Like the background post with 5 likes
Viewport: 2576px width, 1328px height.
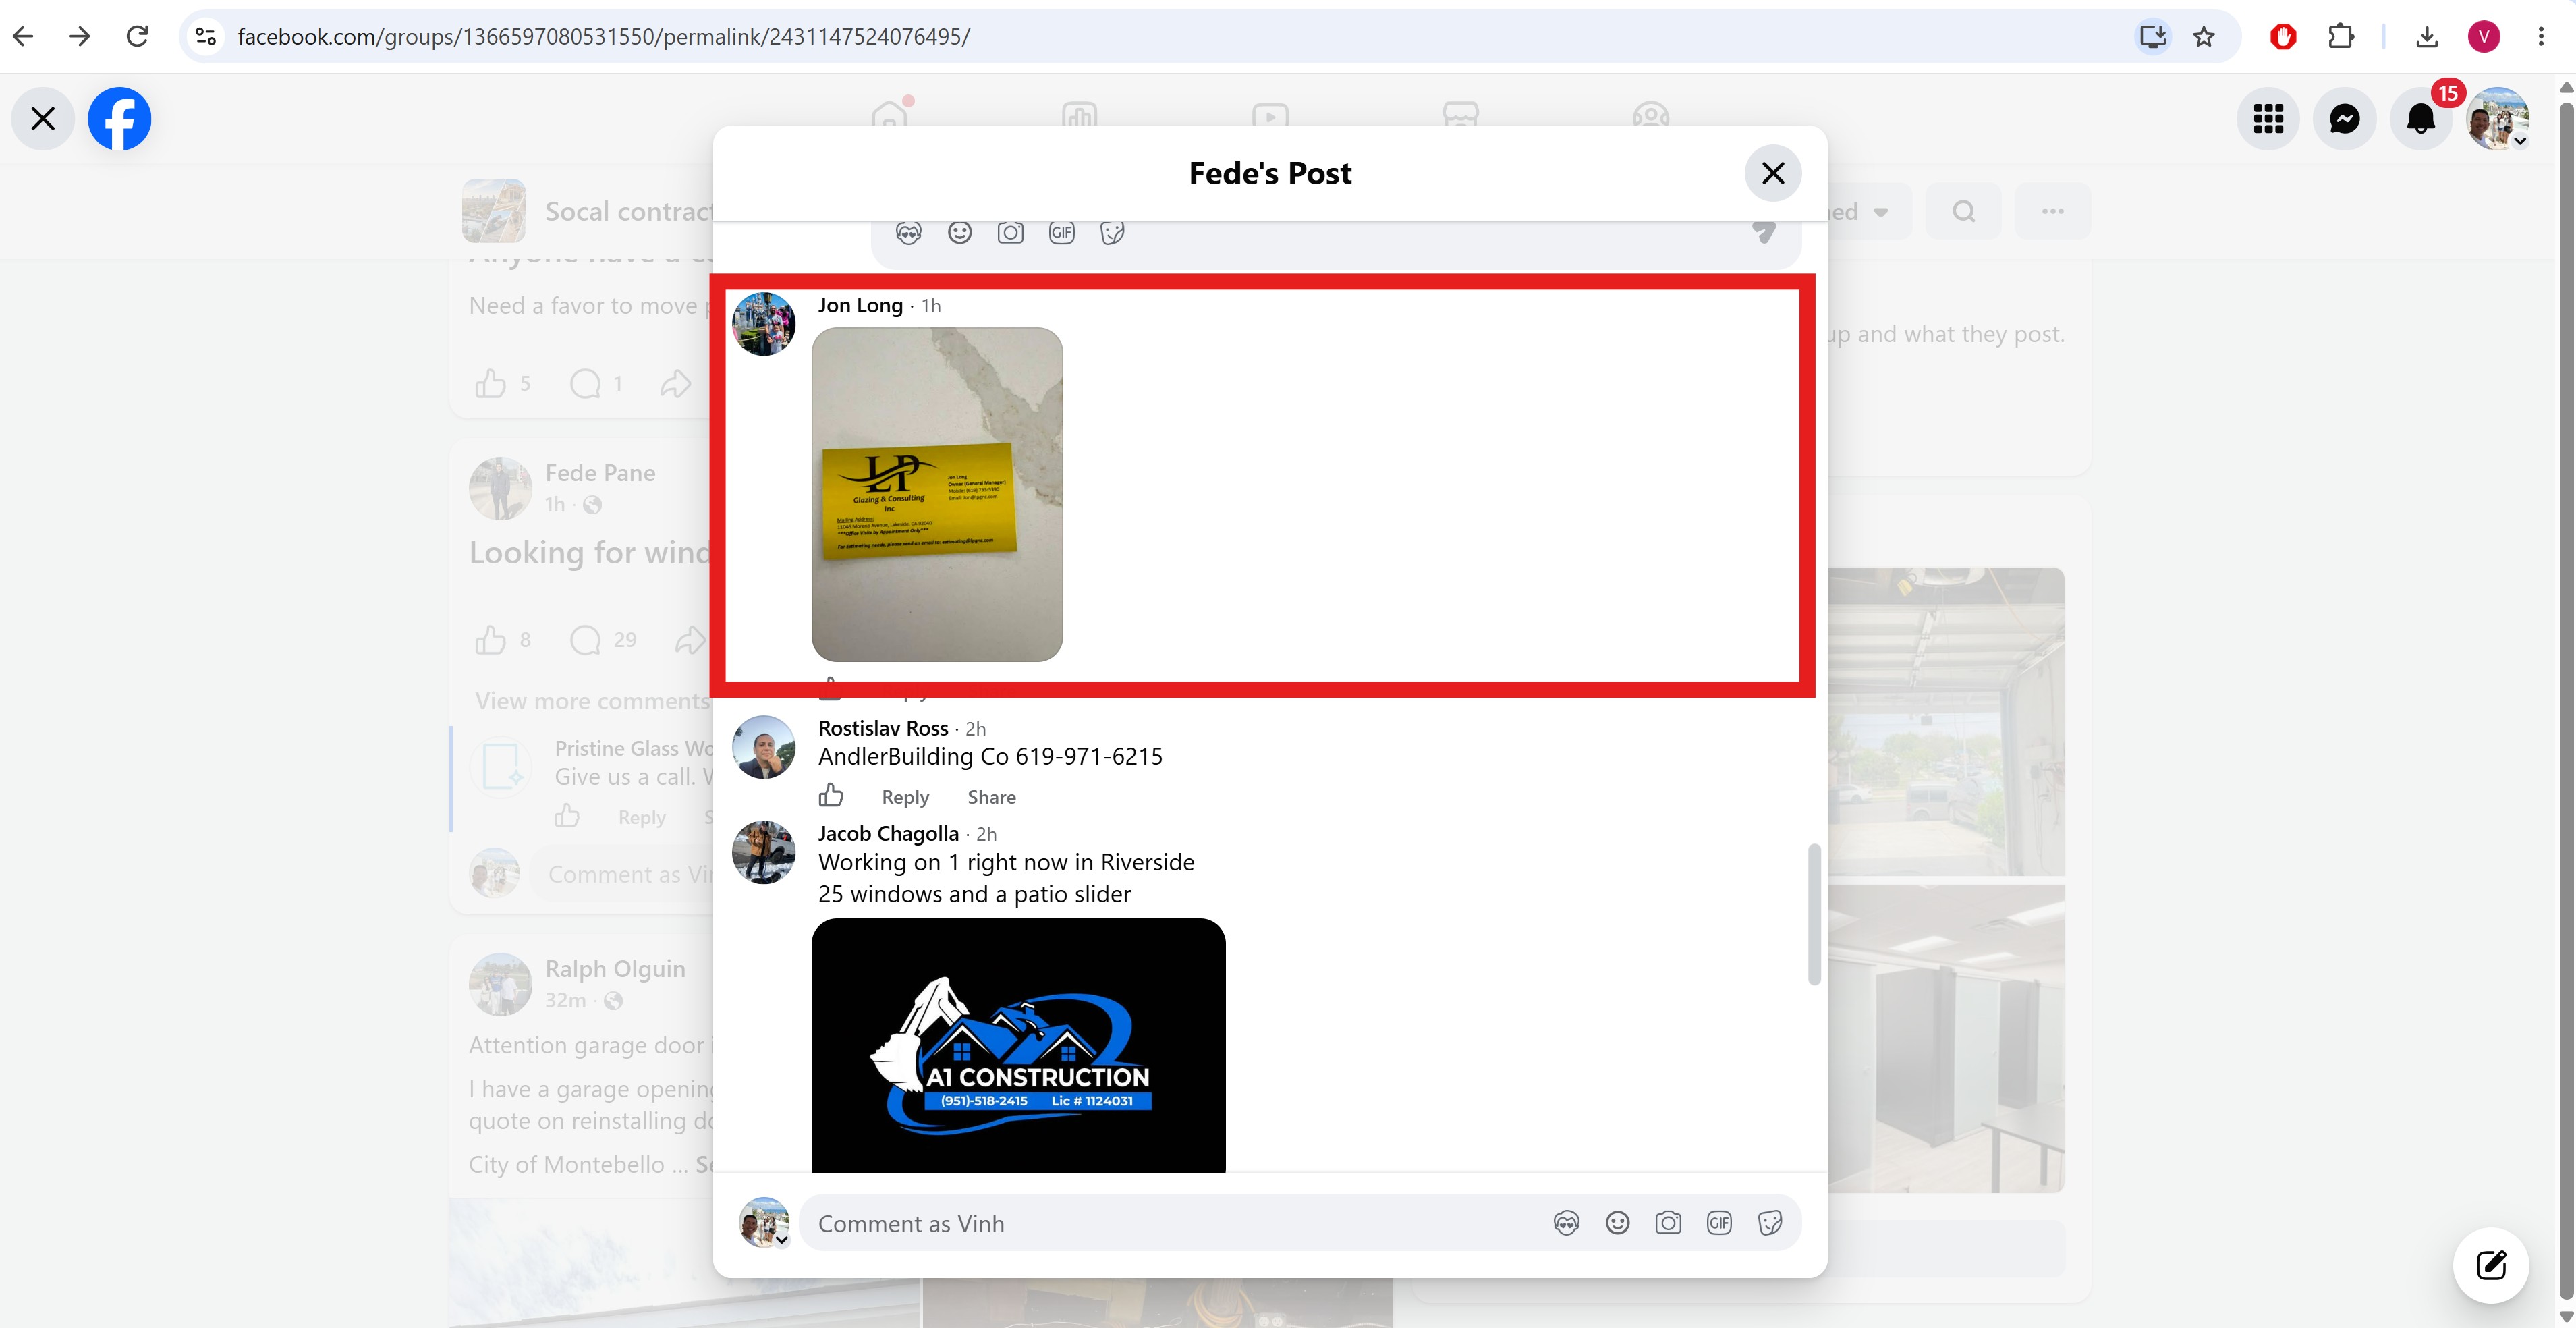tap(490, 383)
